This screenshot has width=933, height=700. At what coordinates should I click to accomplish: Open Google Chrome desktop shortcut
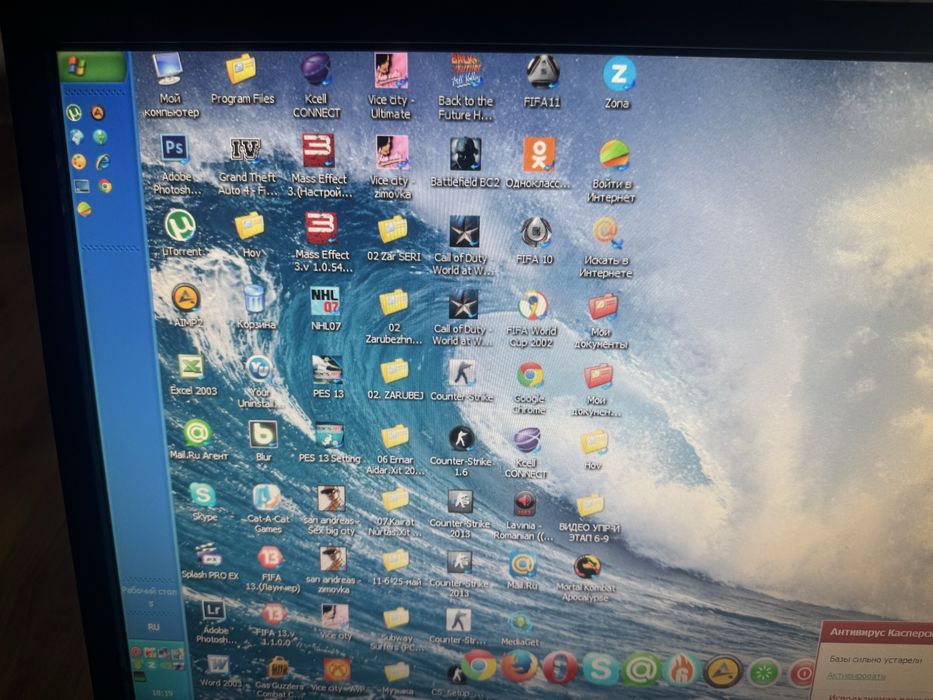point(530,388)
